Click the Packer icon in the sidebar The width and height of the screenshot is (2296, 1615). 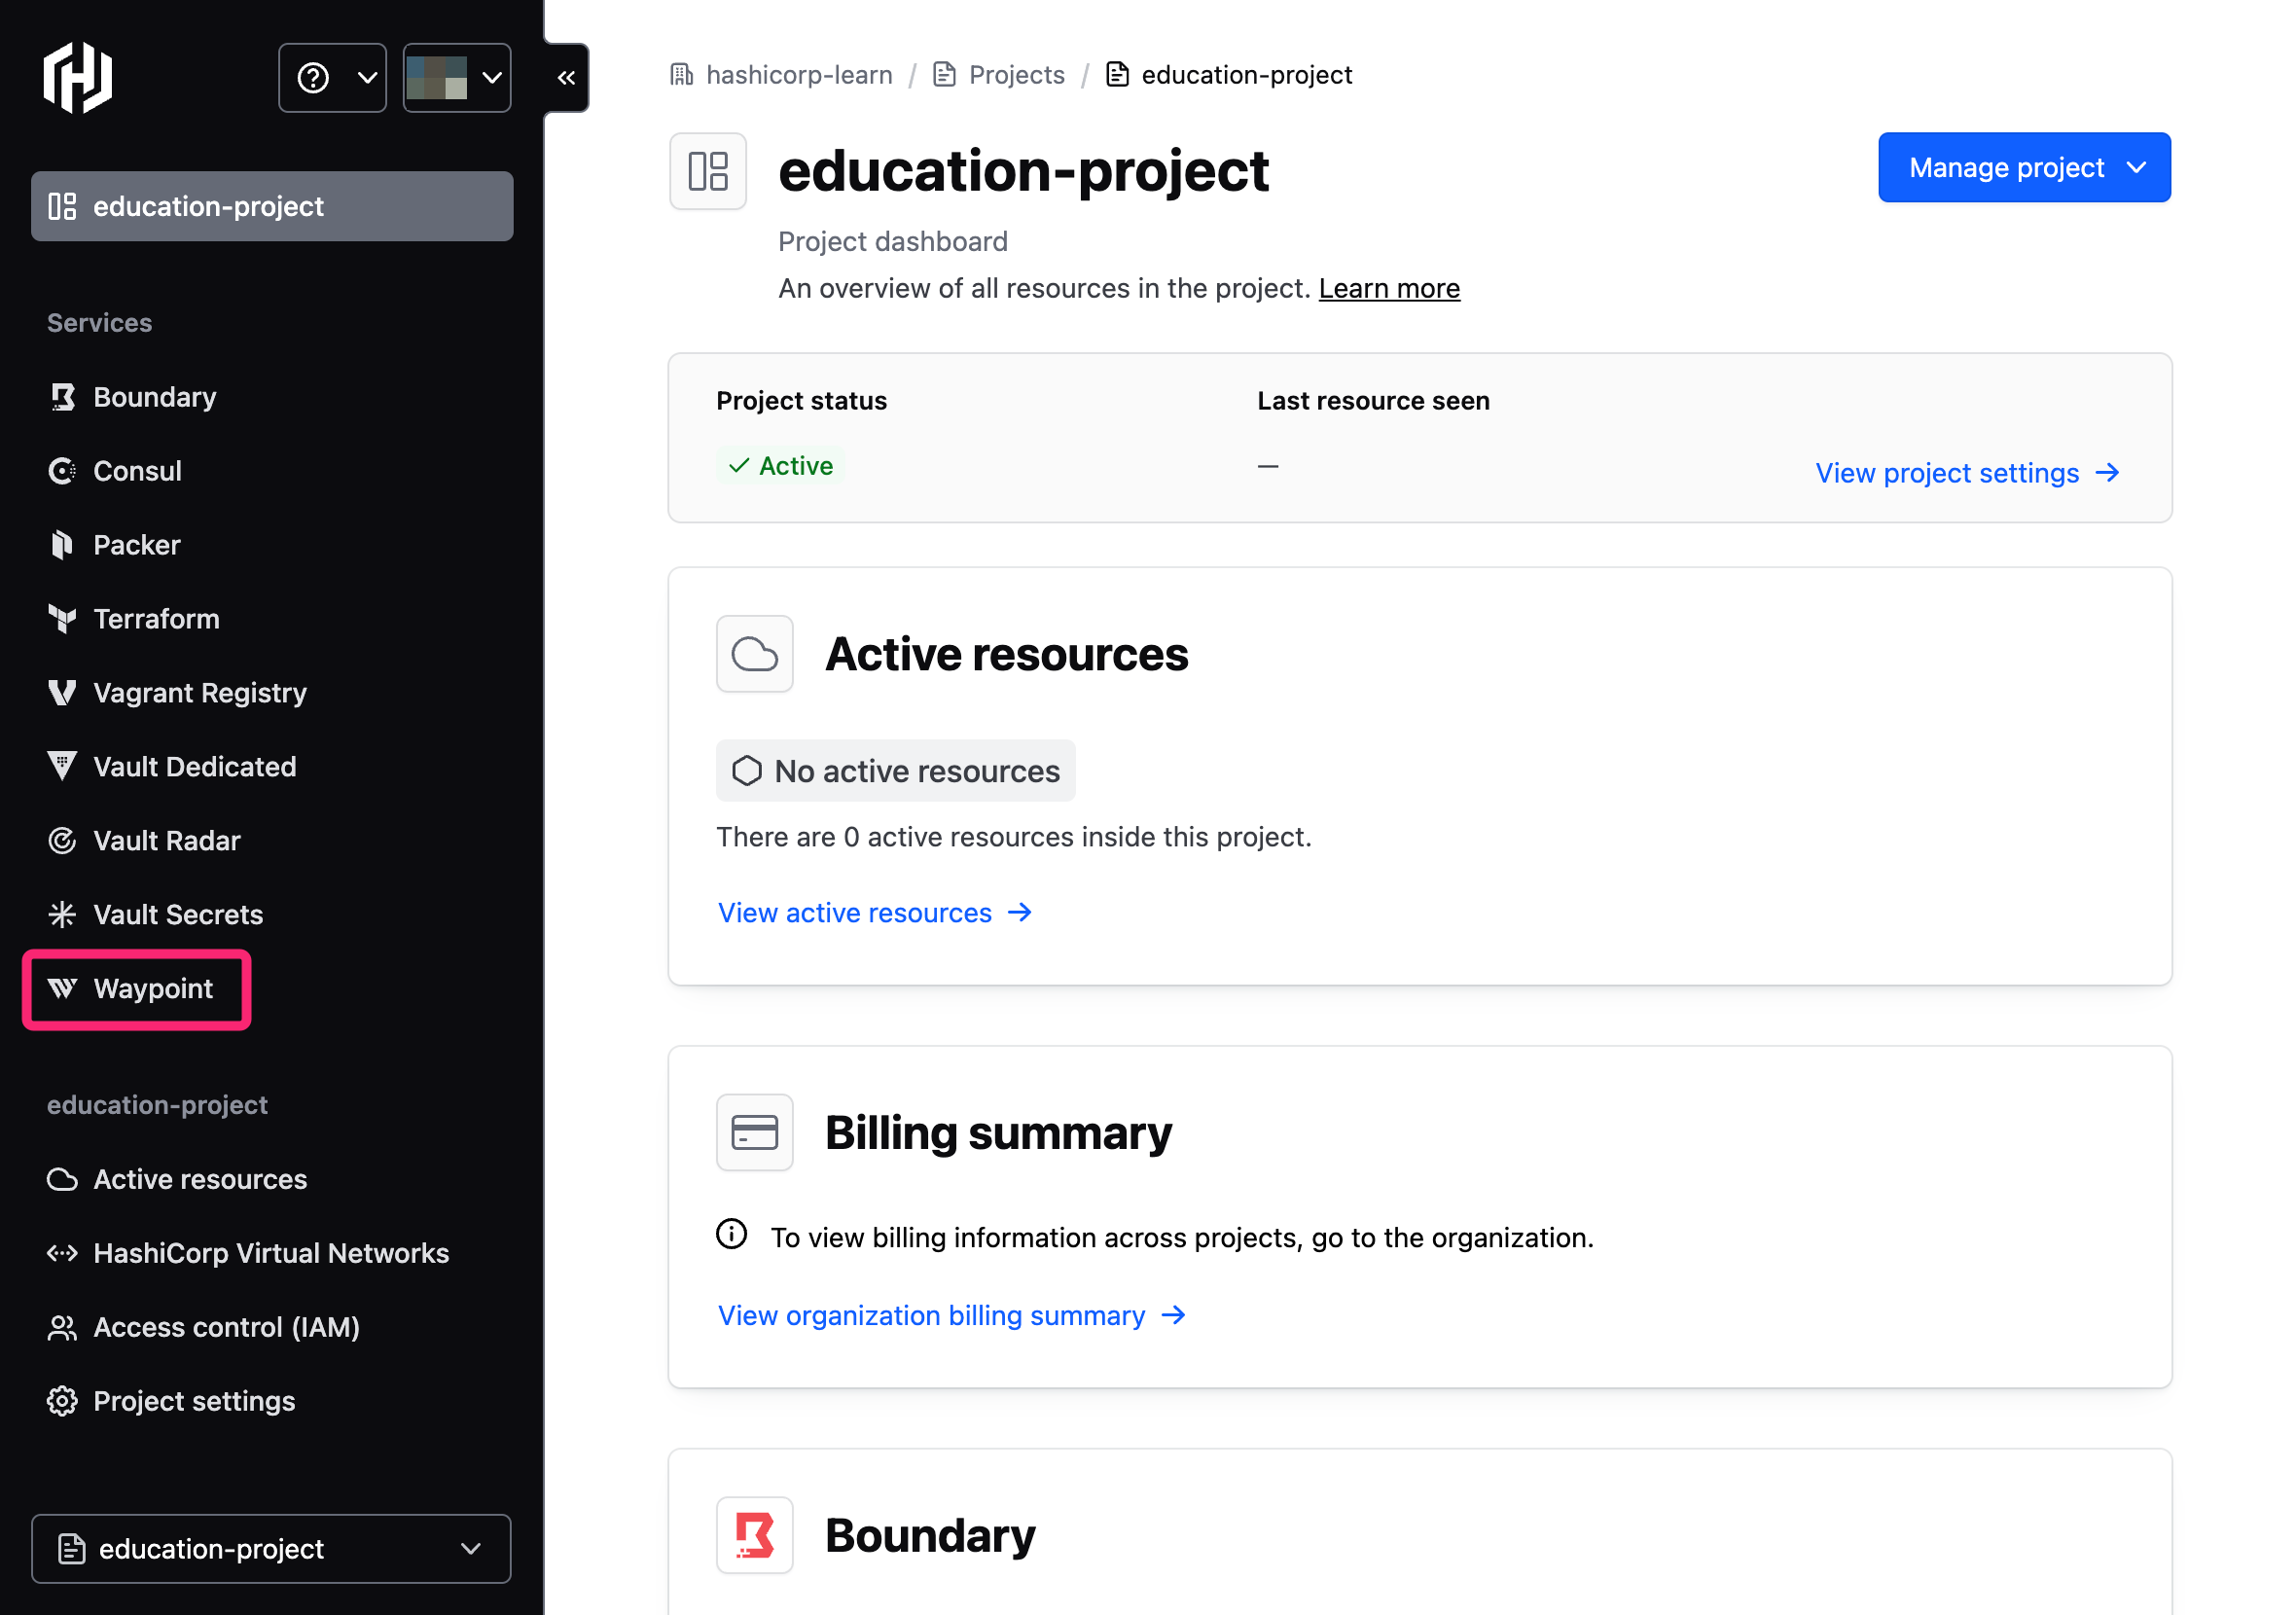[x=62, y=545]
